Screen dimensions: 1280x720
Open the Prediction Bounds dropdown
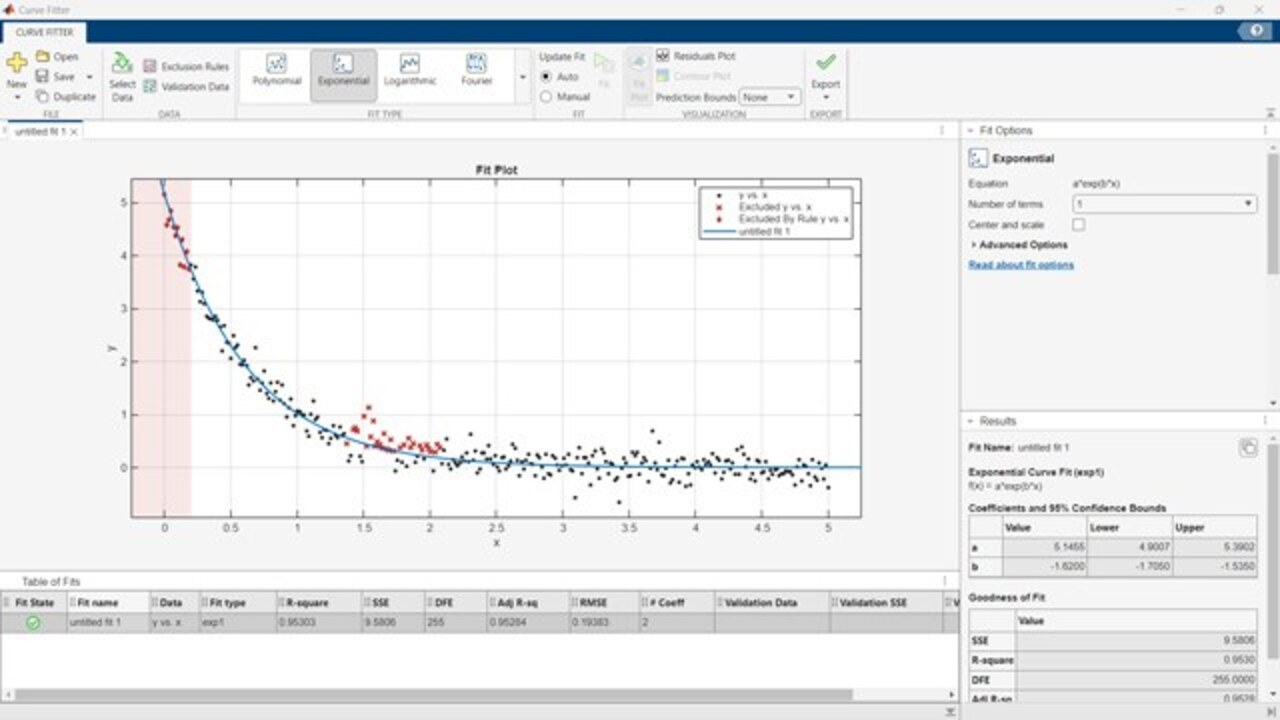coord(770,97)
